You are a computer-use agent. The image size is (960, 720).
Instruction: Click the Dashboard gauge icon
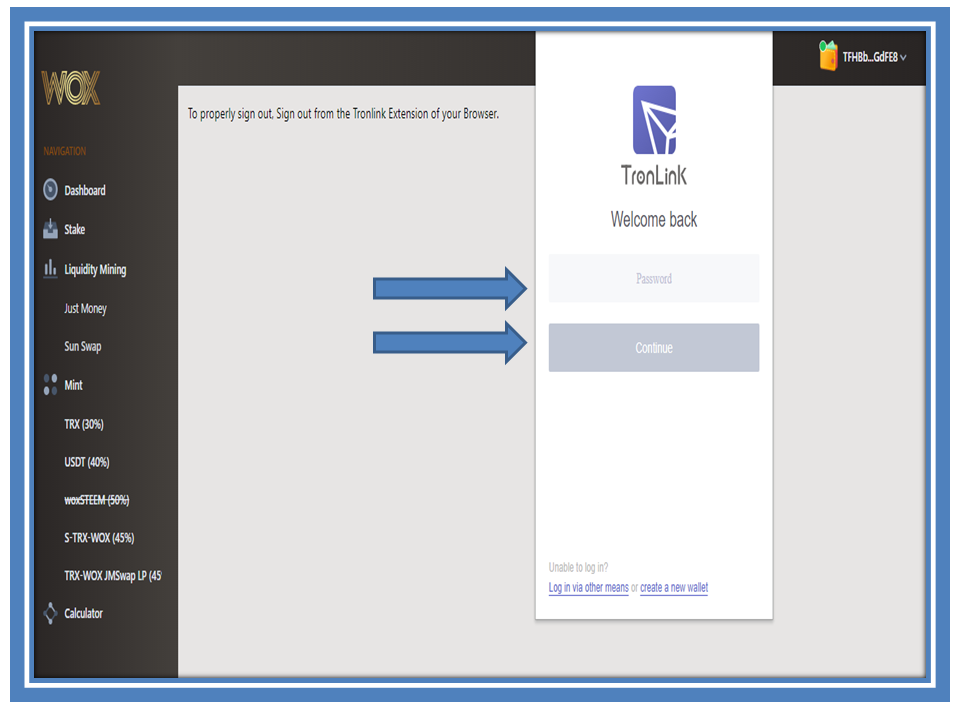coord(51,190)
